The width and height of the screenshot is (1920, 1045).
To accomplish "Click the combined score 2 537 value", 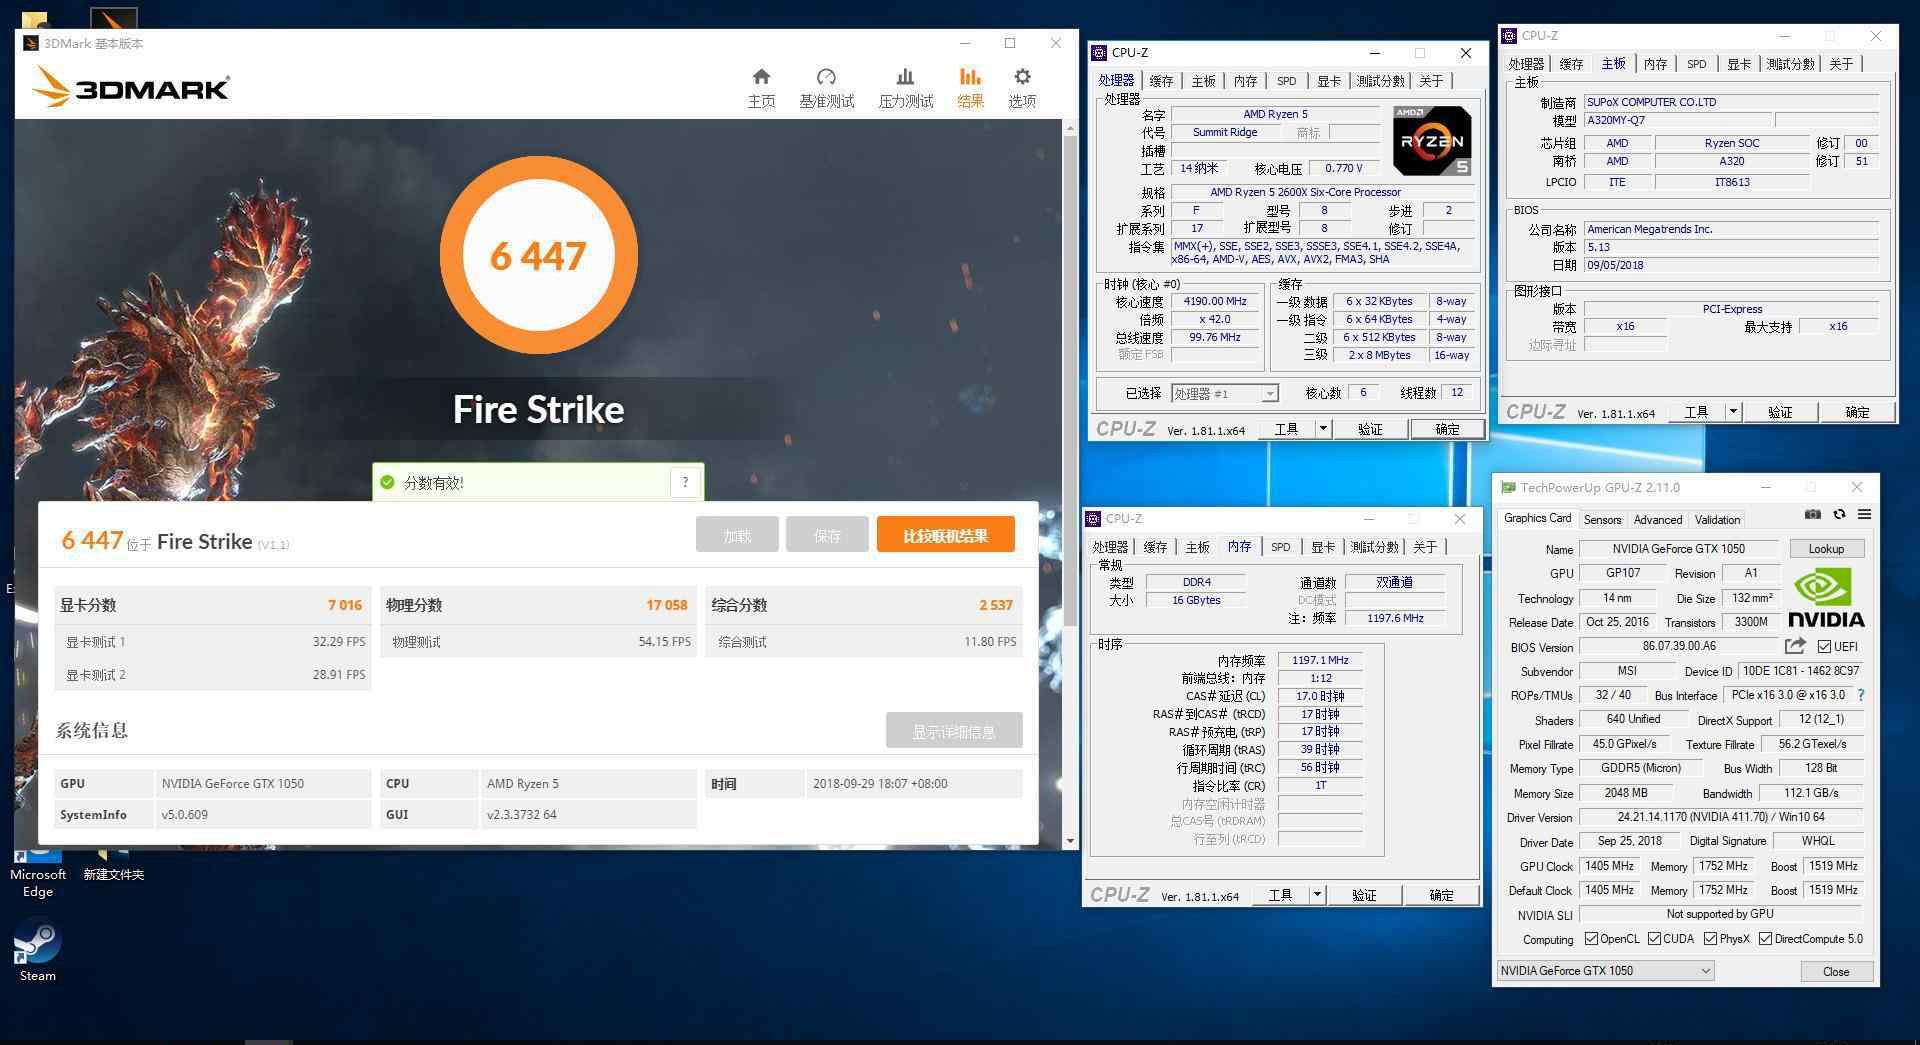I will (995, 605).
